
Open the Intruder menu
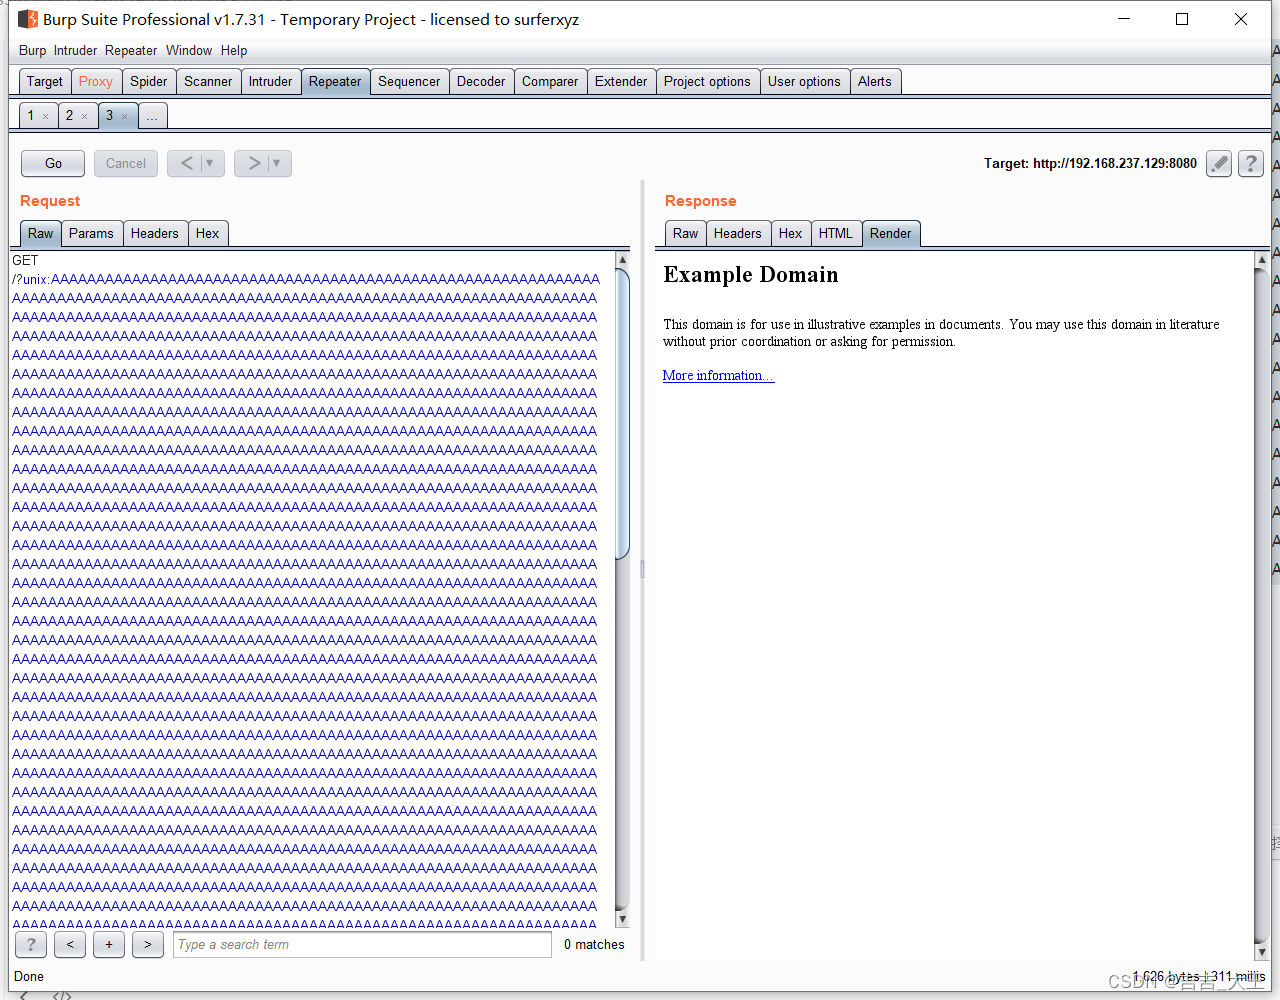(x=75, y=50)
